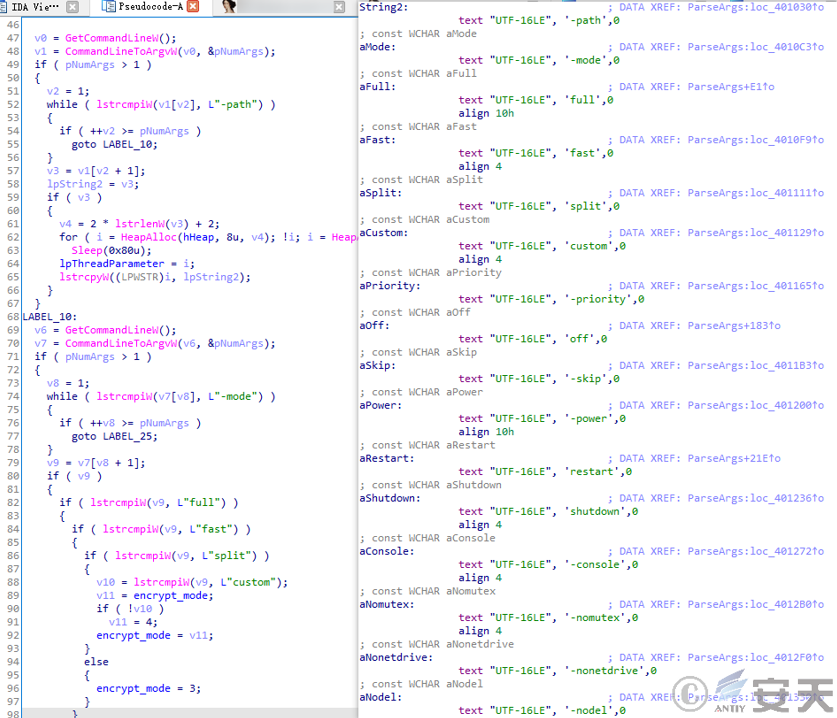The width and height of the screenshot is (837, 718).
Task: Click the aOff: label in disassembly
Action: tap(374, 326)
